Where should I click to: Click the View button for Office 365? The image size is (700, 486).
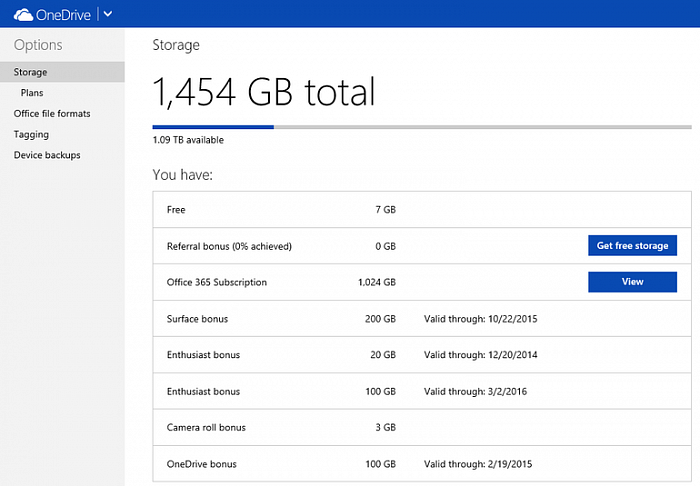coord(632,282)
